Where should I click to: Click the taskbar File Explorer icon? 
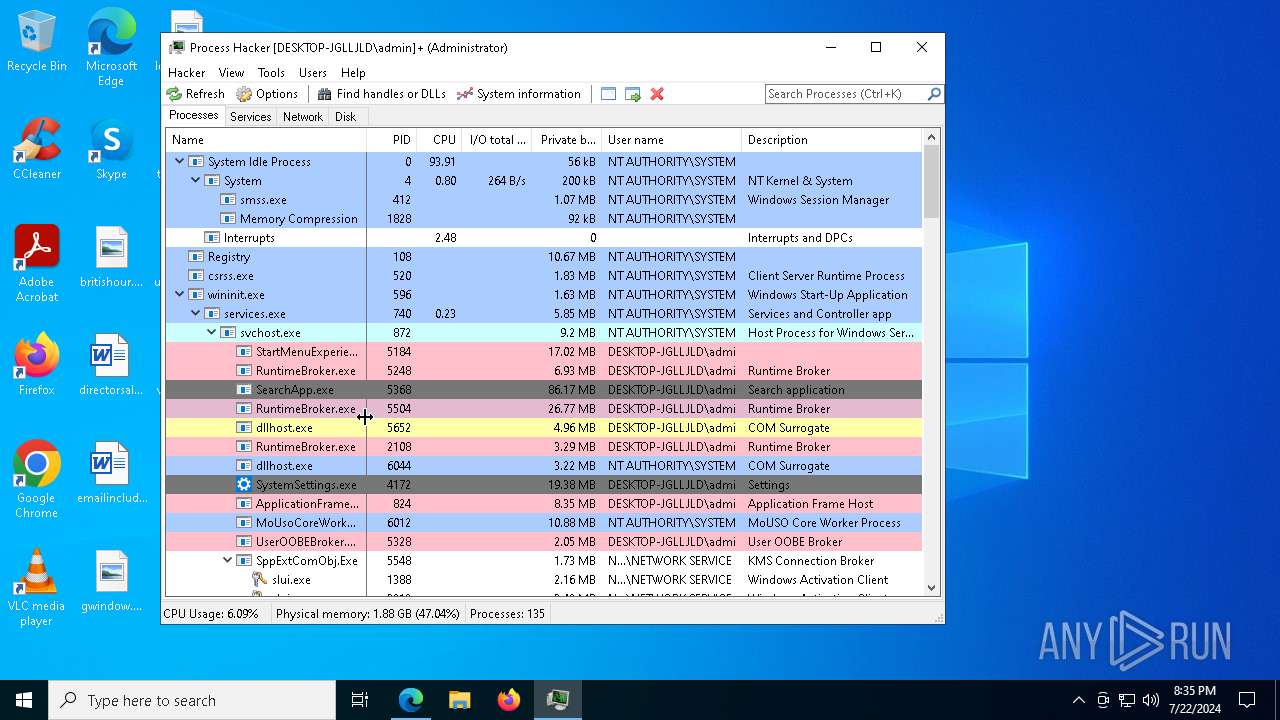click(x=460, y=700)
